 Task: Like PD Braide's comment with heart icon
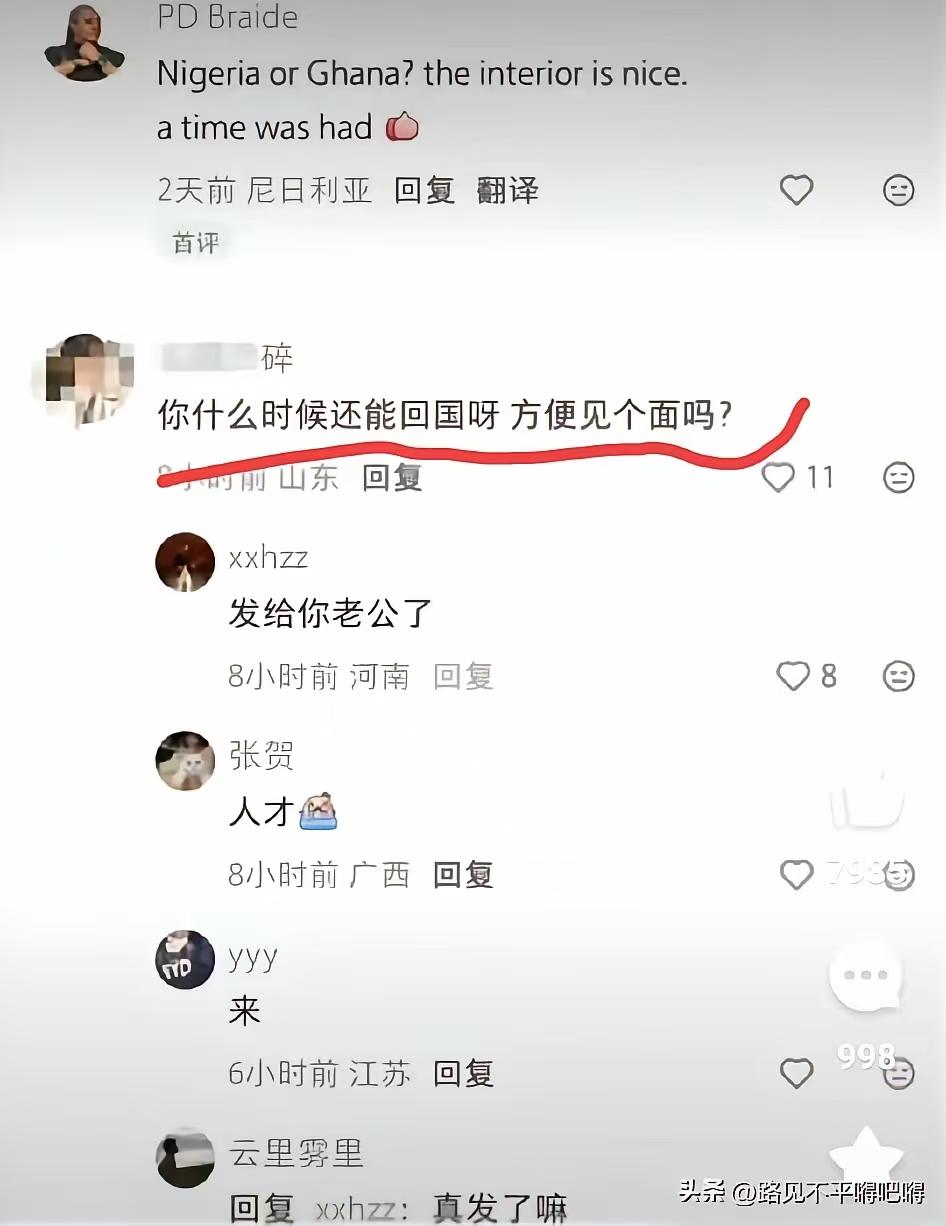coord(796,190)
